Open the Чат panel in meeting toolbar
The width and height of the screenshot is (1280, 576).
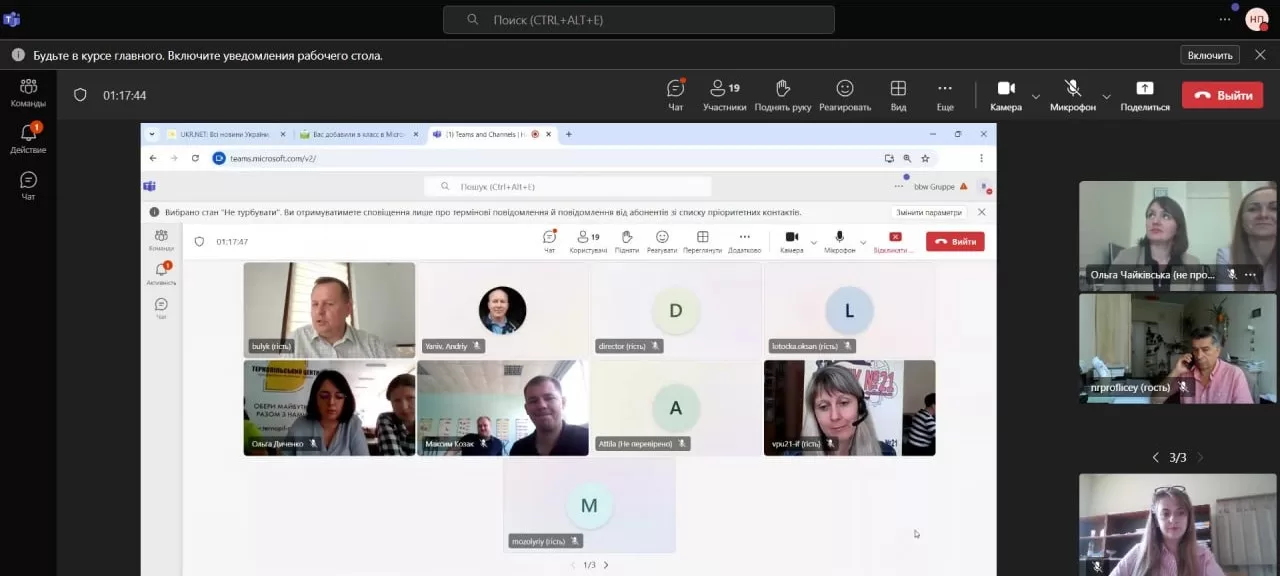click(x=676, y=95)
